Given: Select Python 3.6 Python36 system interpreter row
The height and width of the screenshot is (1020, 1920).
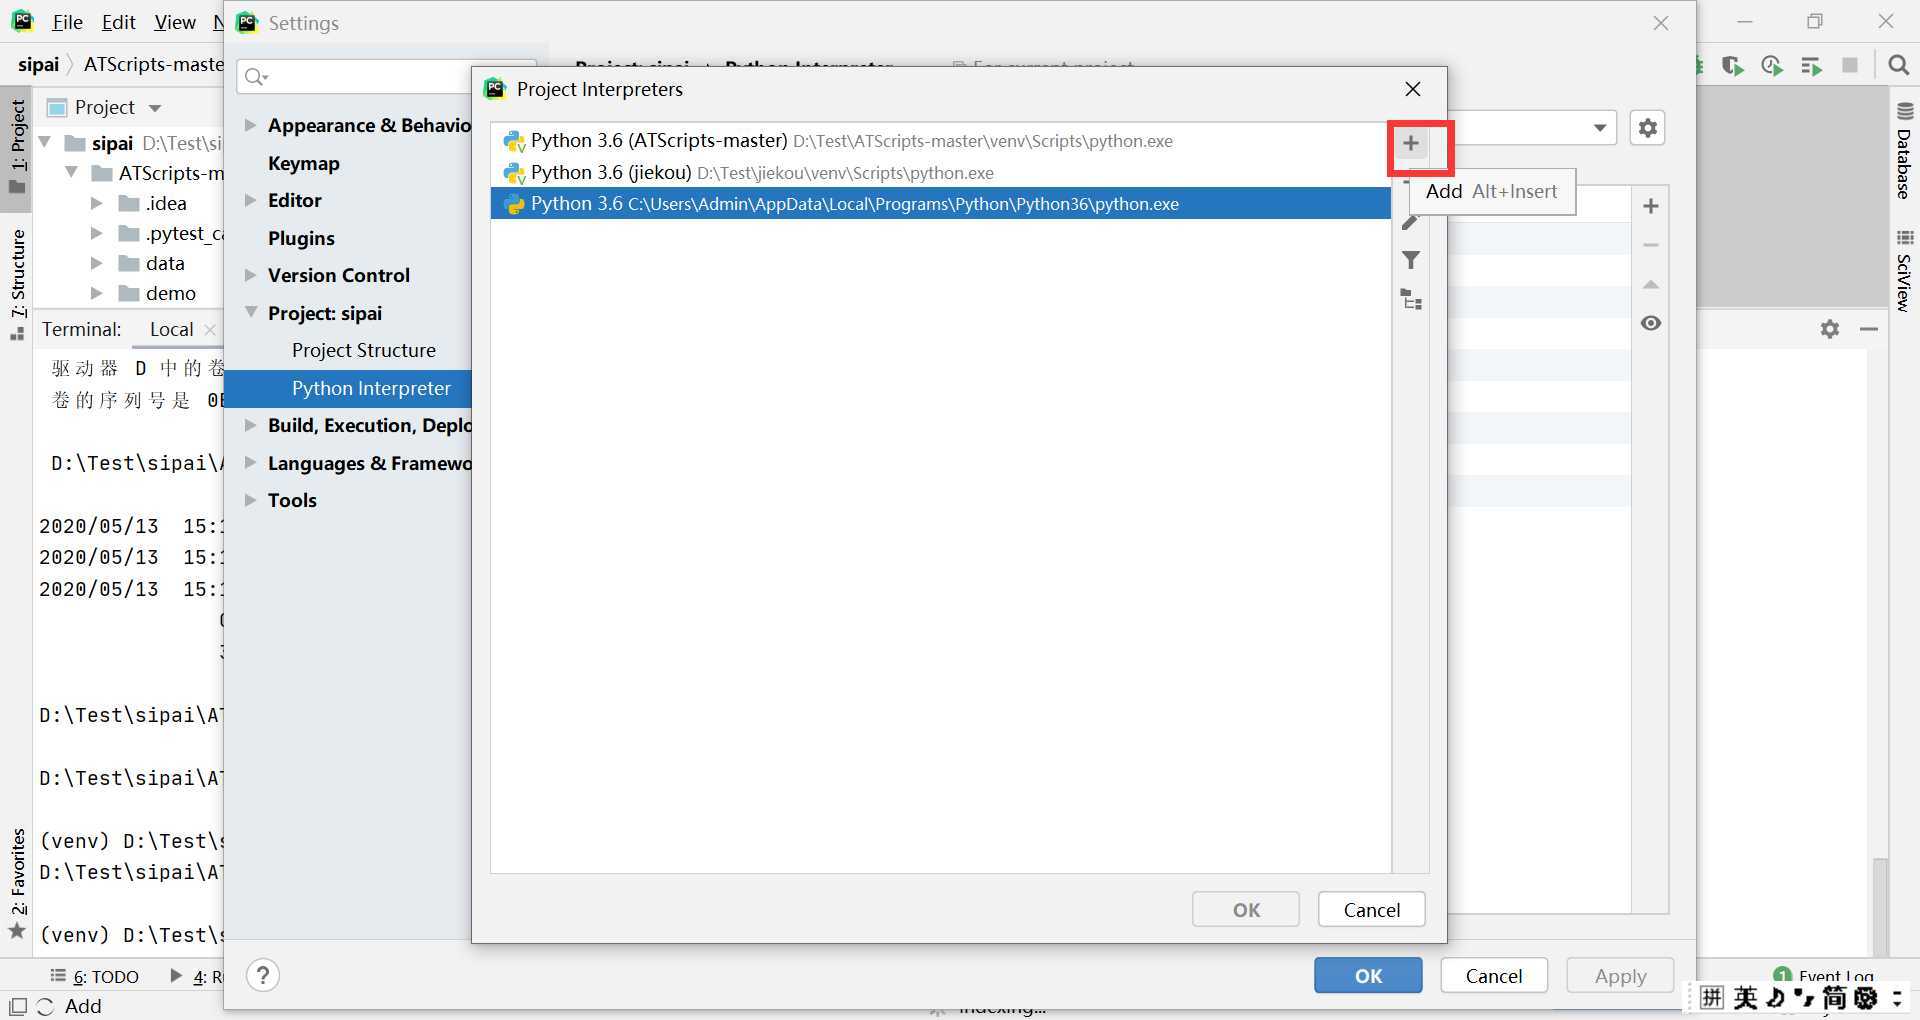Looking at the screenshot, I should pyautogui.click(x=940, y=204).
